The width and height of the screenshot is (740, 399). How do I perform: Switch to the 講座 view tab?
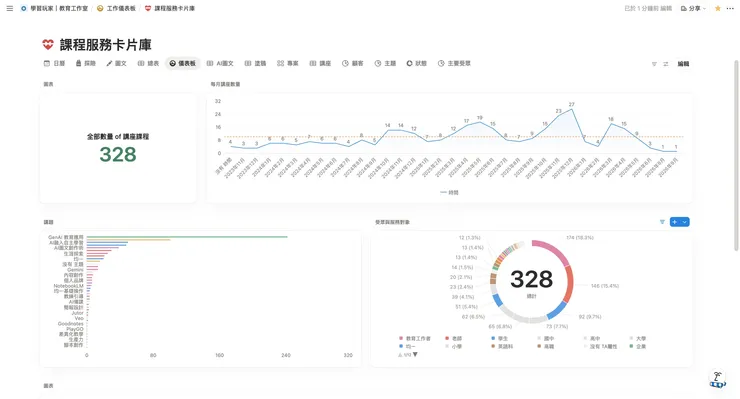click(x=320, y=63)
